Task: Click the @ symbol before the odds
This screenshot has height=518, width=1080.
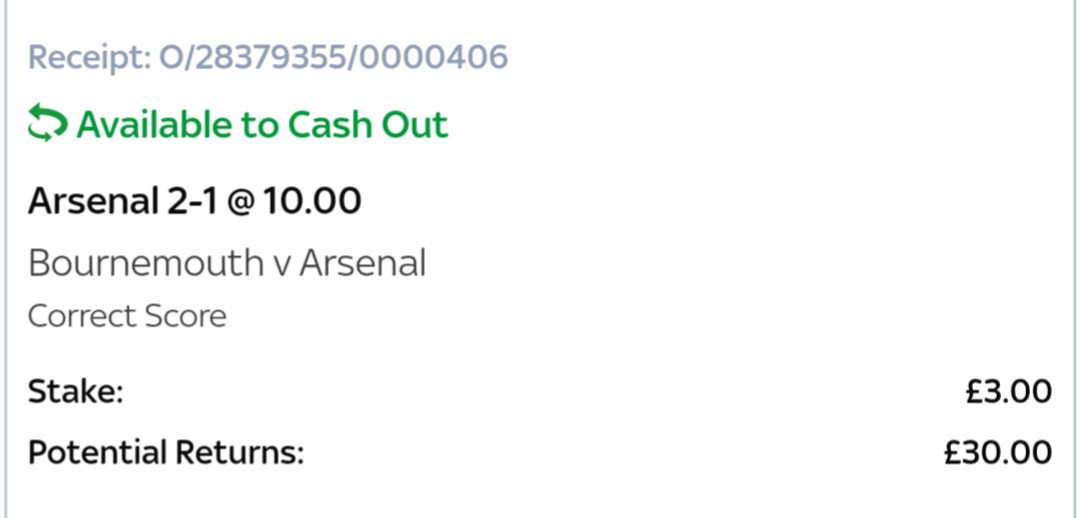Action: [x=240, y=203]
